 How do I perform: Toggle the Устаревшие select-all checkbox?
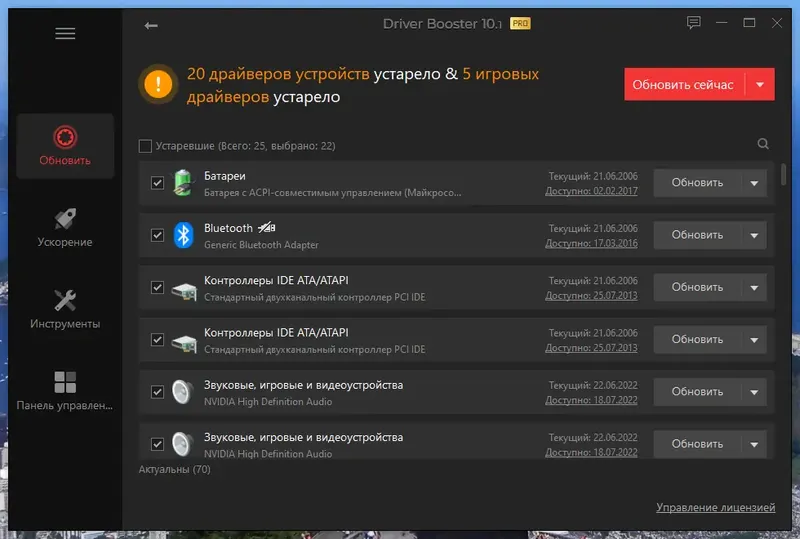pos(145,146)
